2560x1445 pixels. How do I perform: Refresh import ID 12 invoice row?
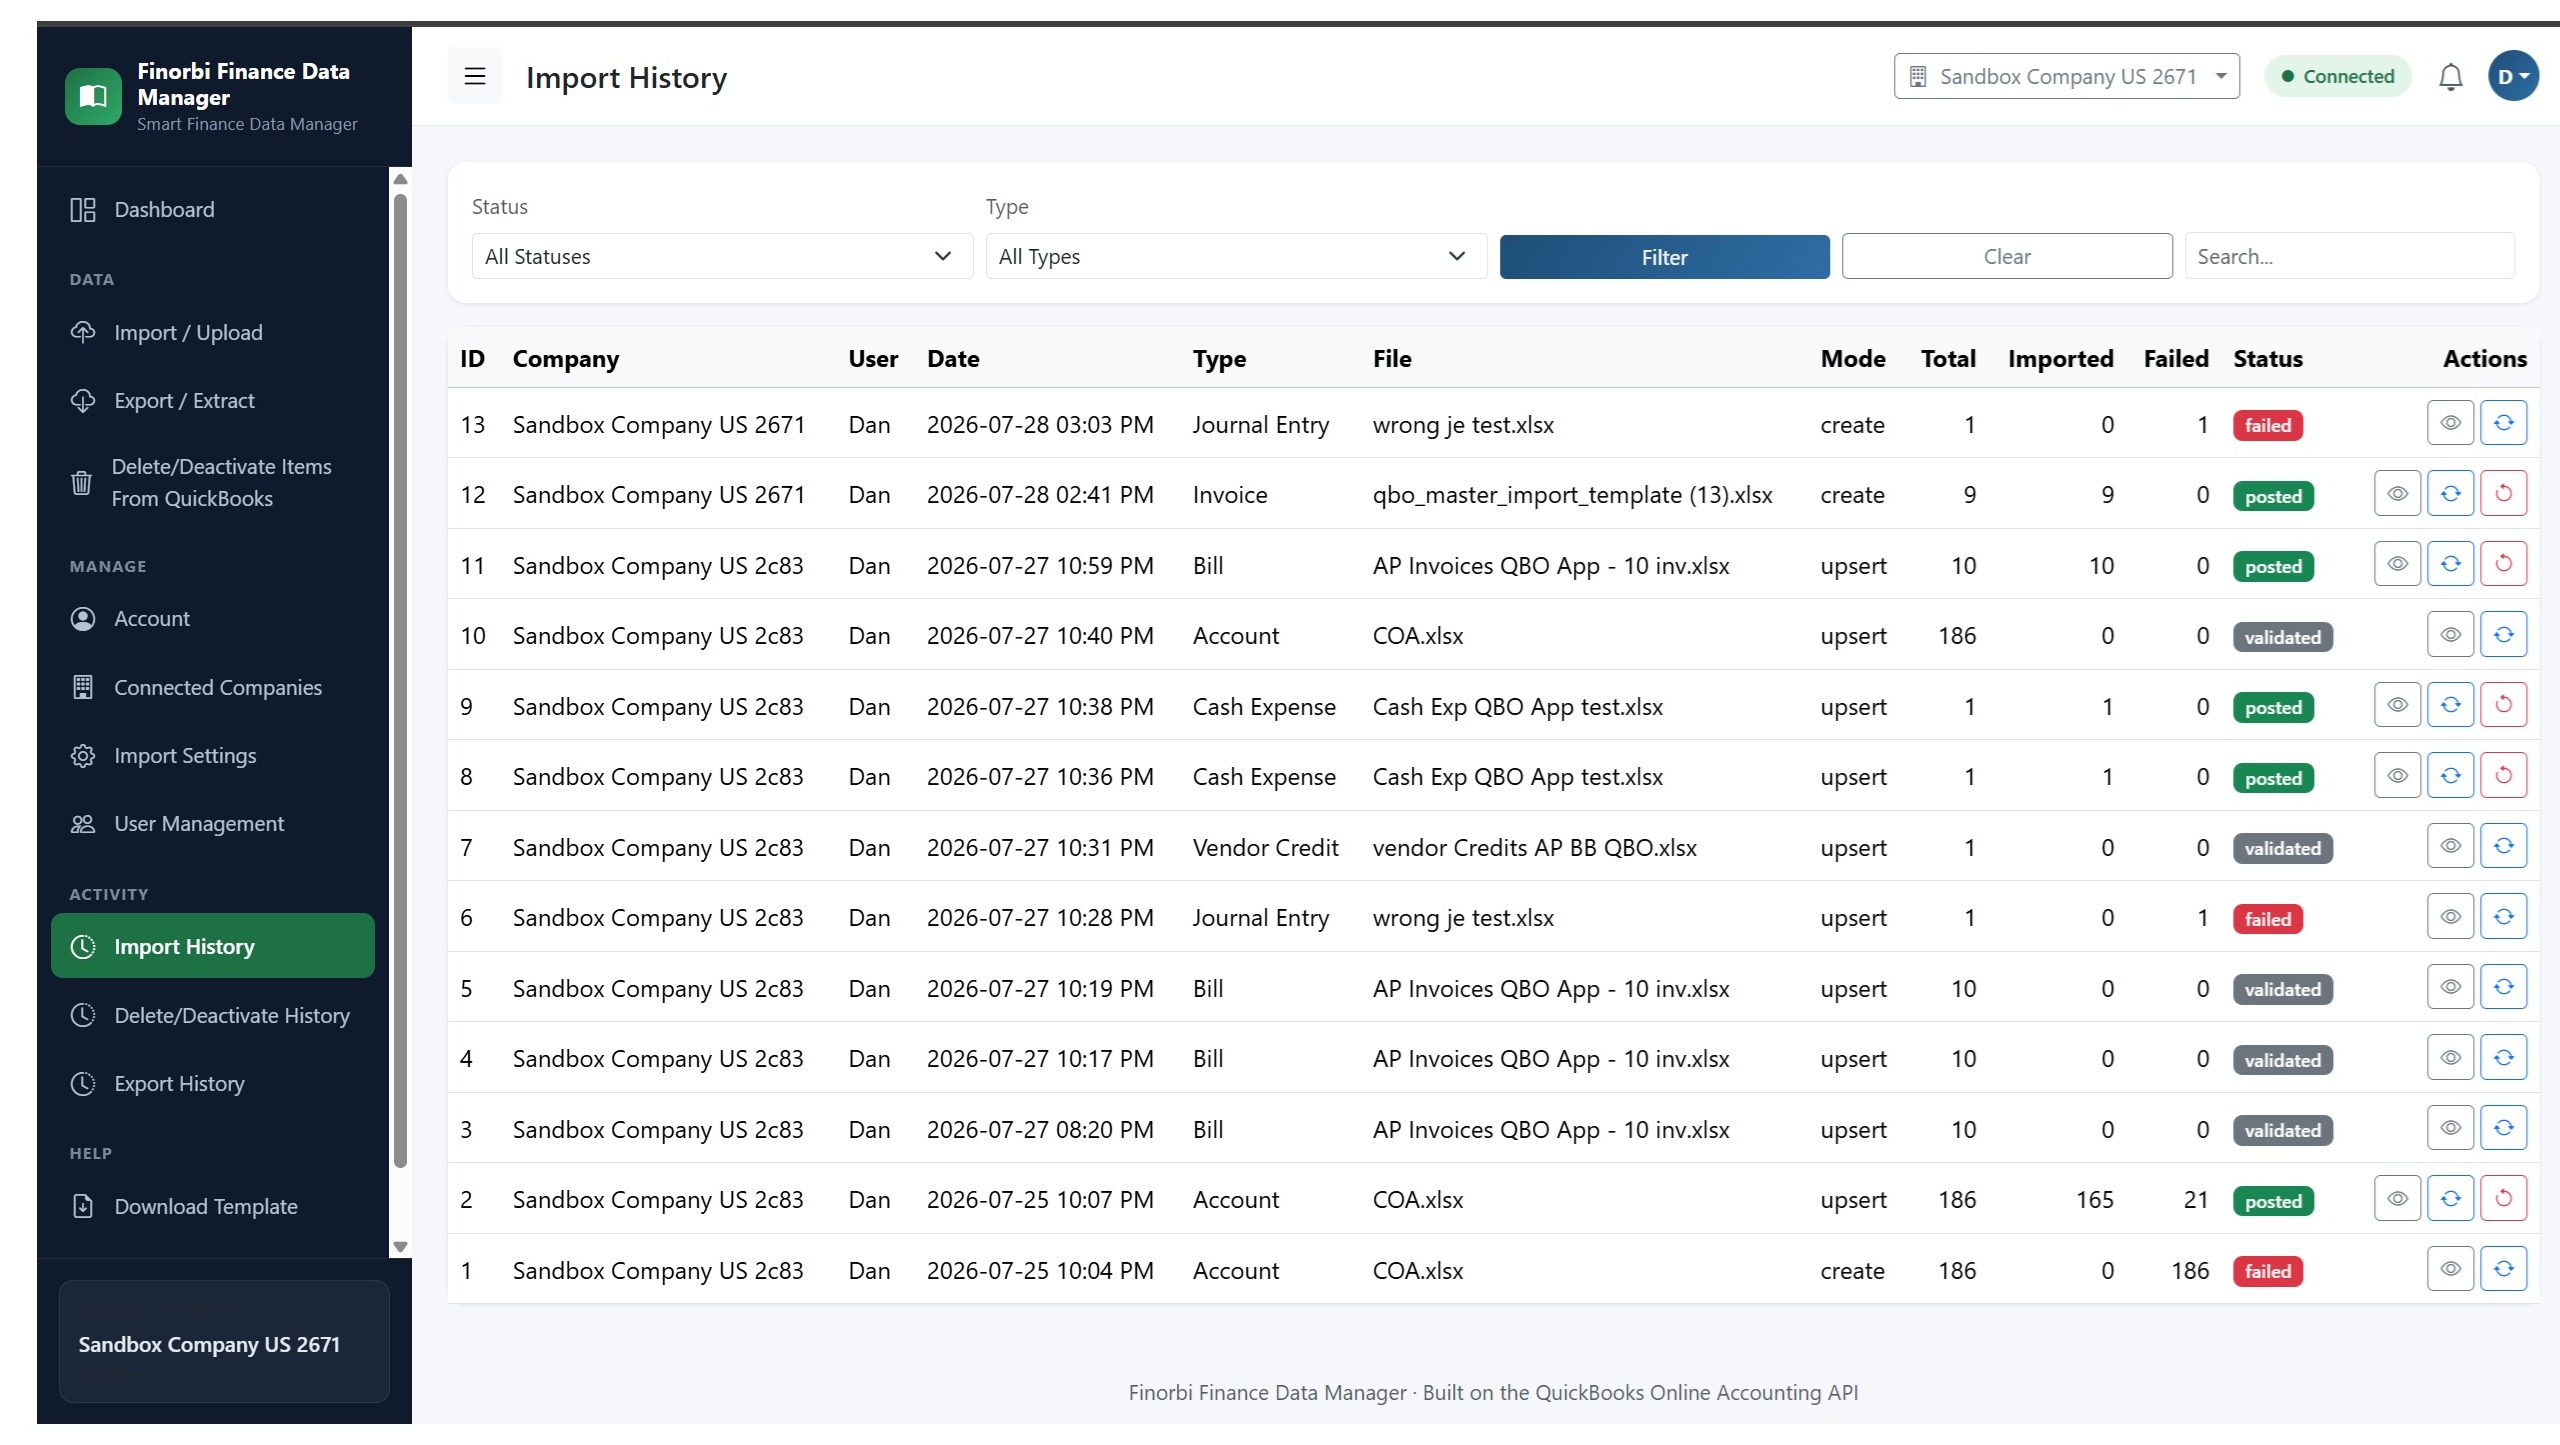click(2450, 493)
